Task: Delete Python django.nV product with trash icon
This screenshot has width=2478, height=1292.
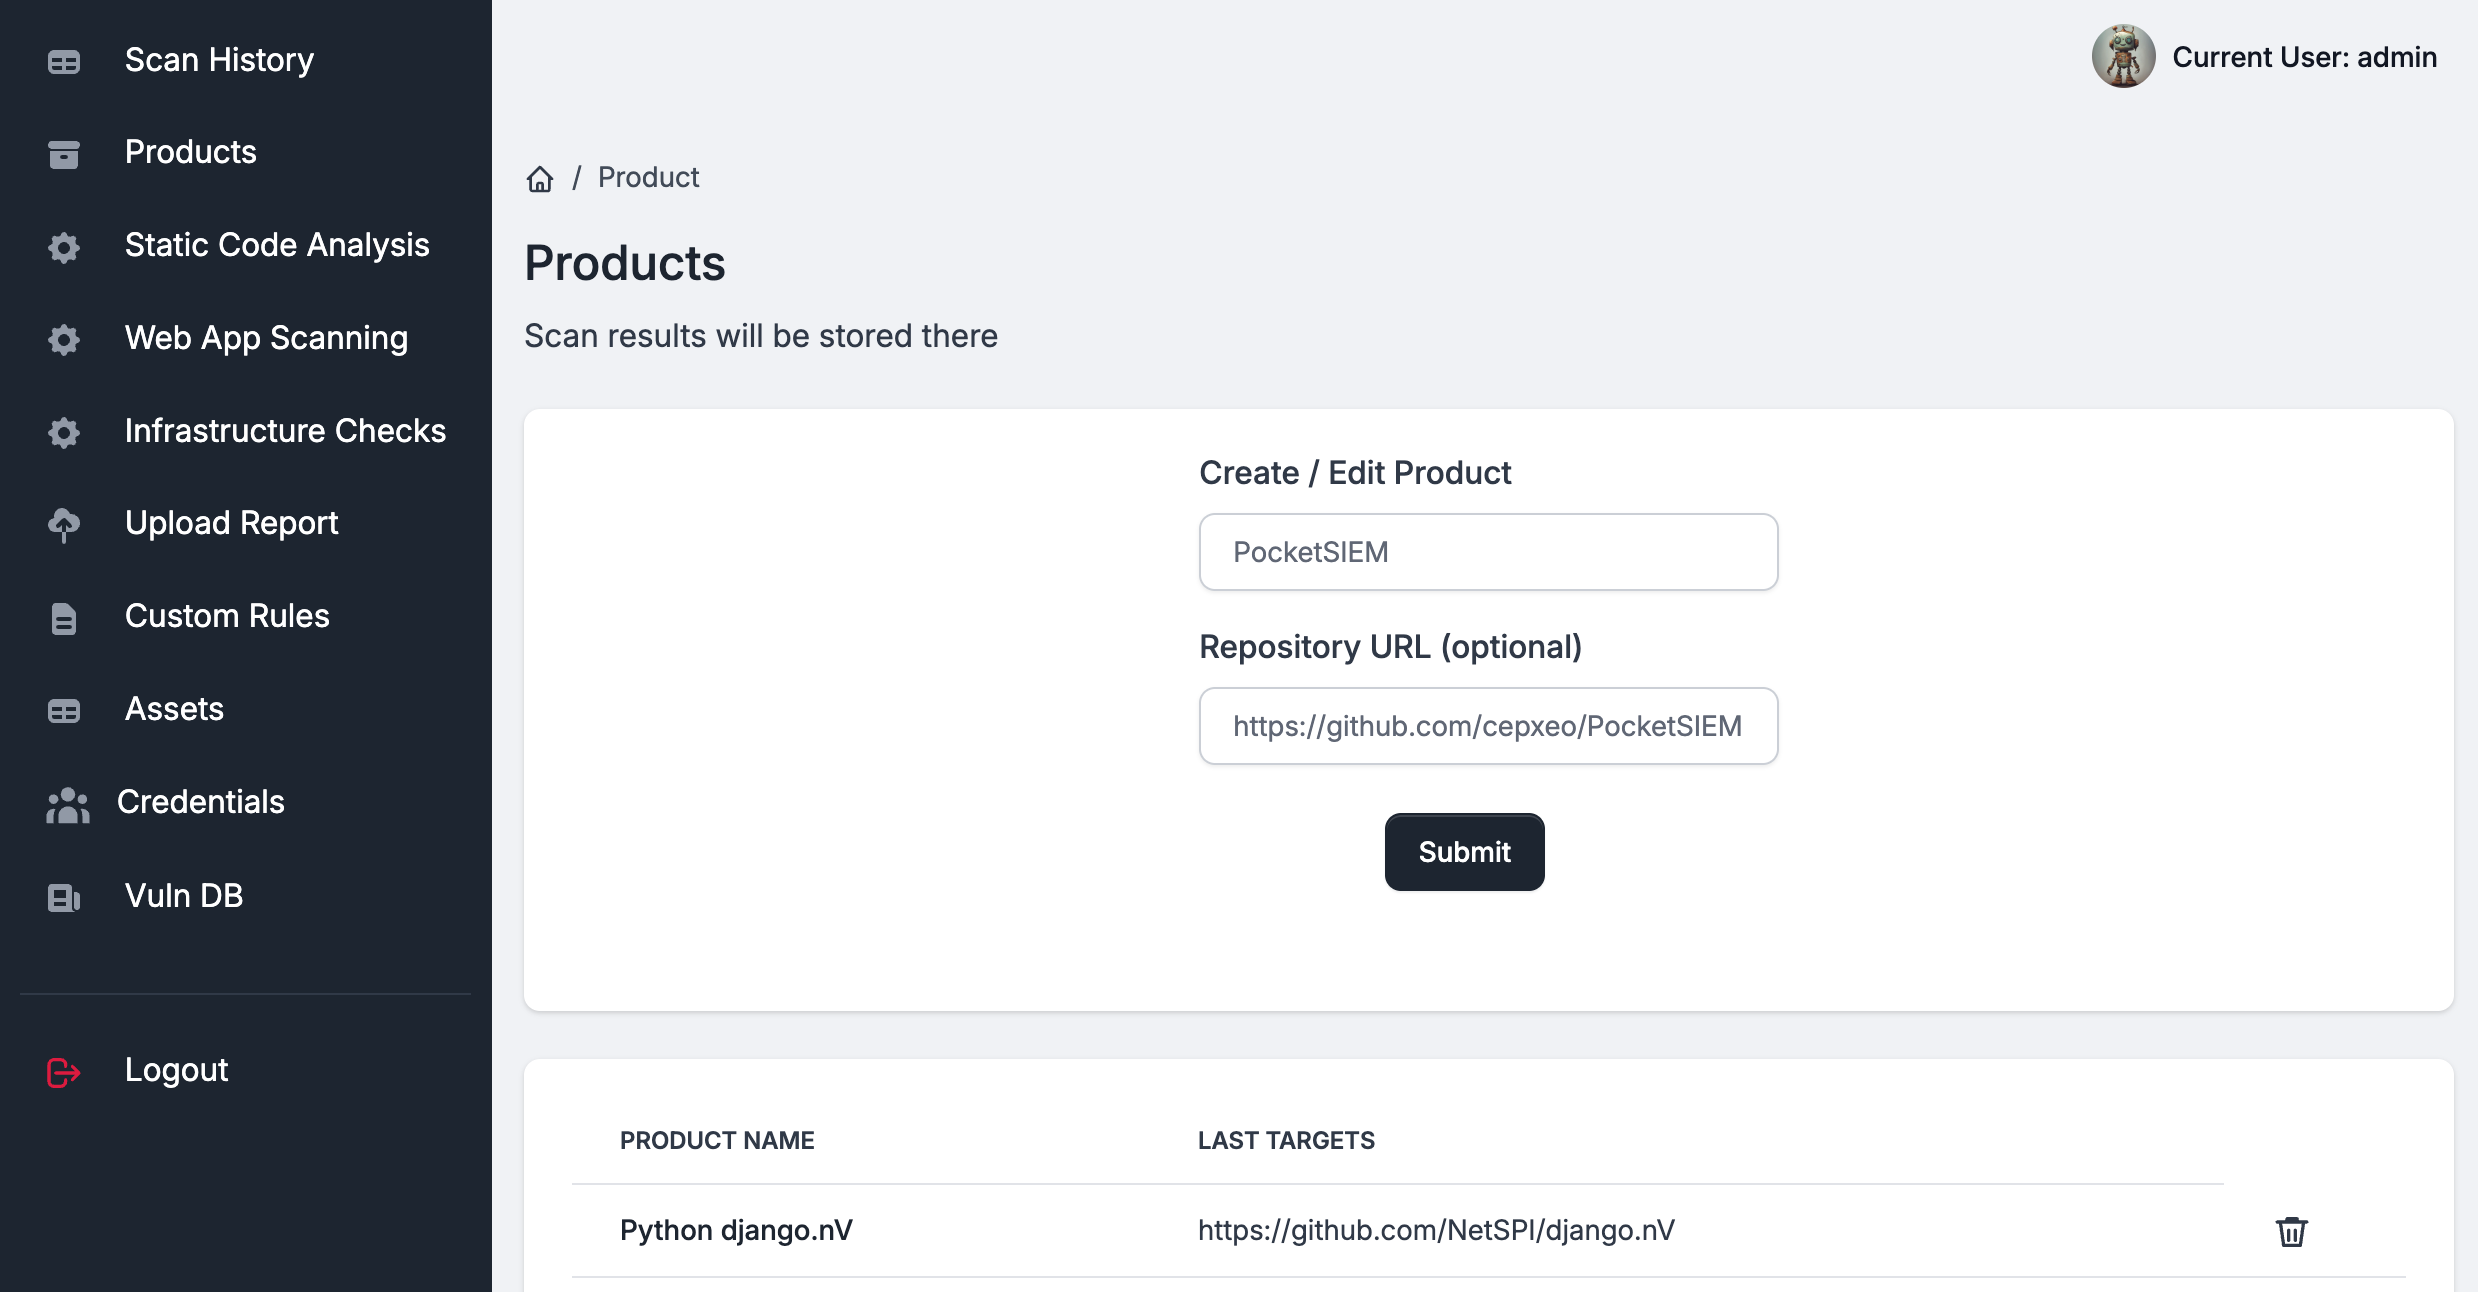Action: pos(2291,1231)
